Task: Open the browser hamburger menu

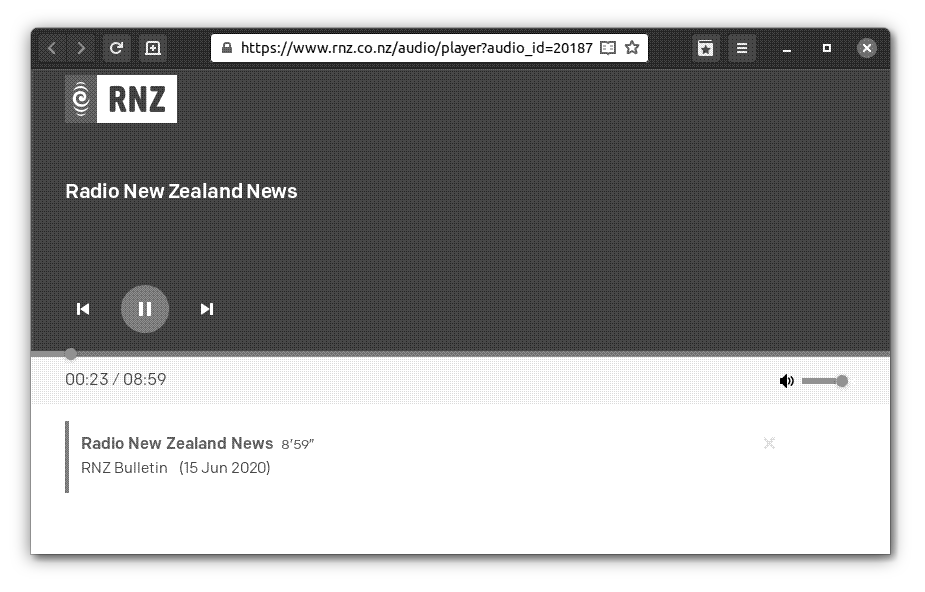Action: pos(742,48)
